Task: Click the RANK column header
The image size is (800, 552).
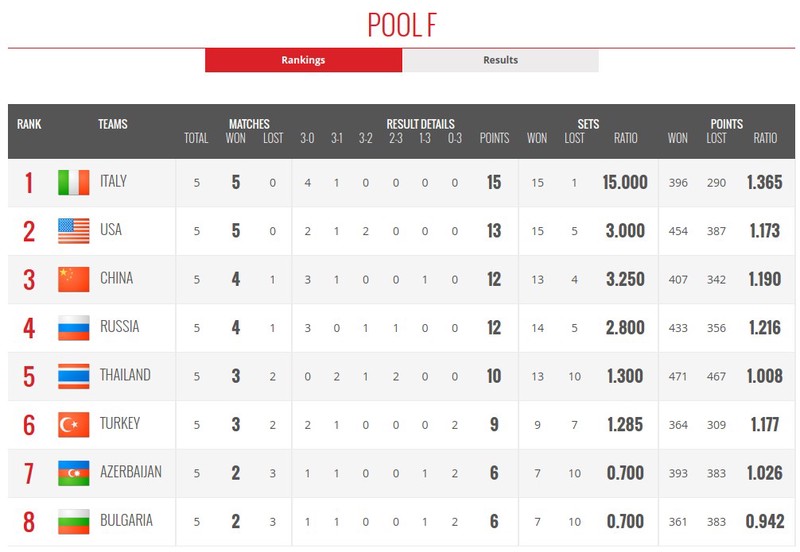Action: click(x=29, y=124)
